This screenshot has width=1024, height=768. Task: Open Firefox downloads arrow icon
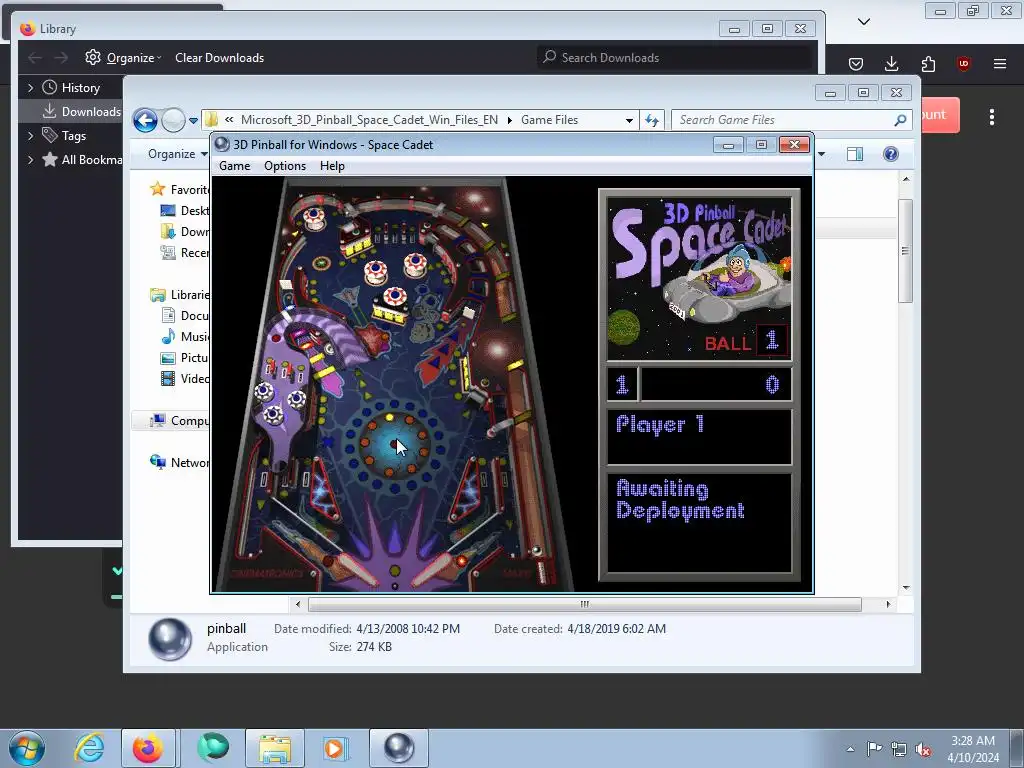tap(891, 63)
